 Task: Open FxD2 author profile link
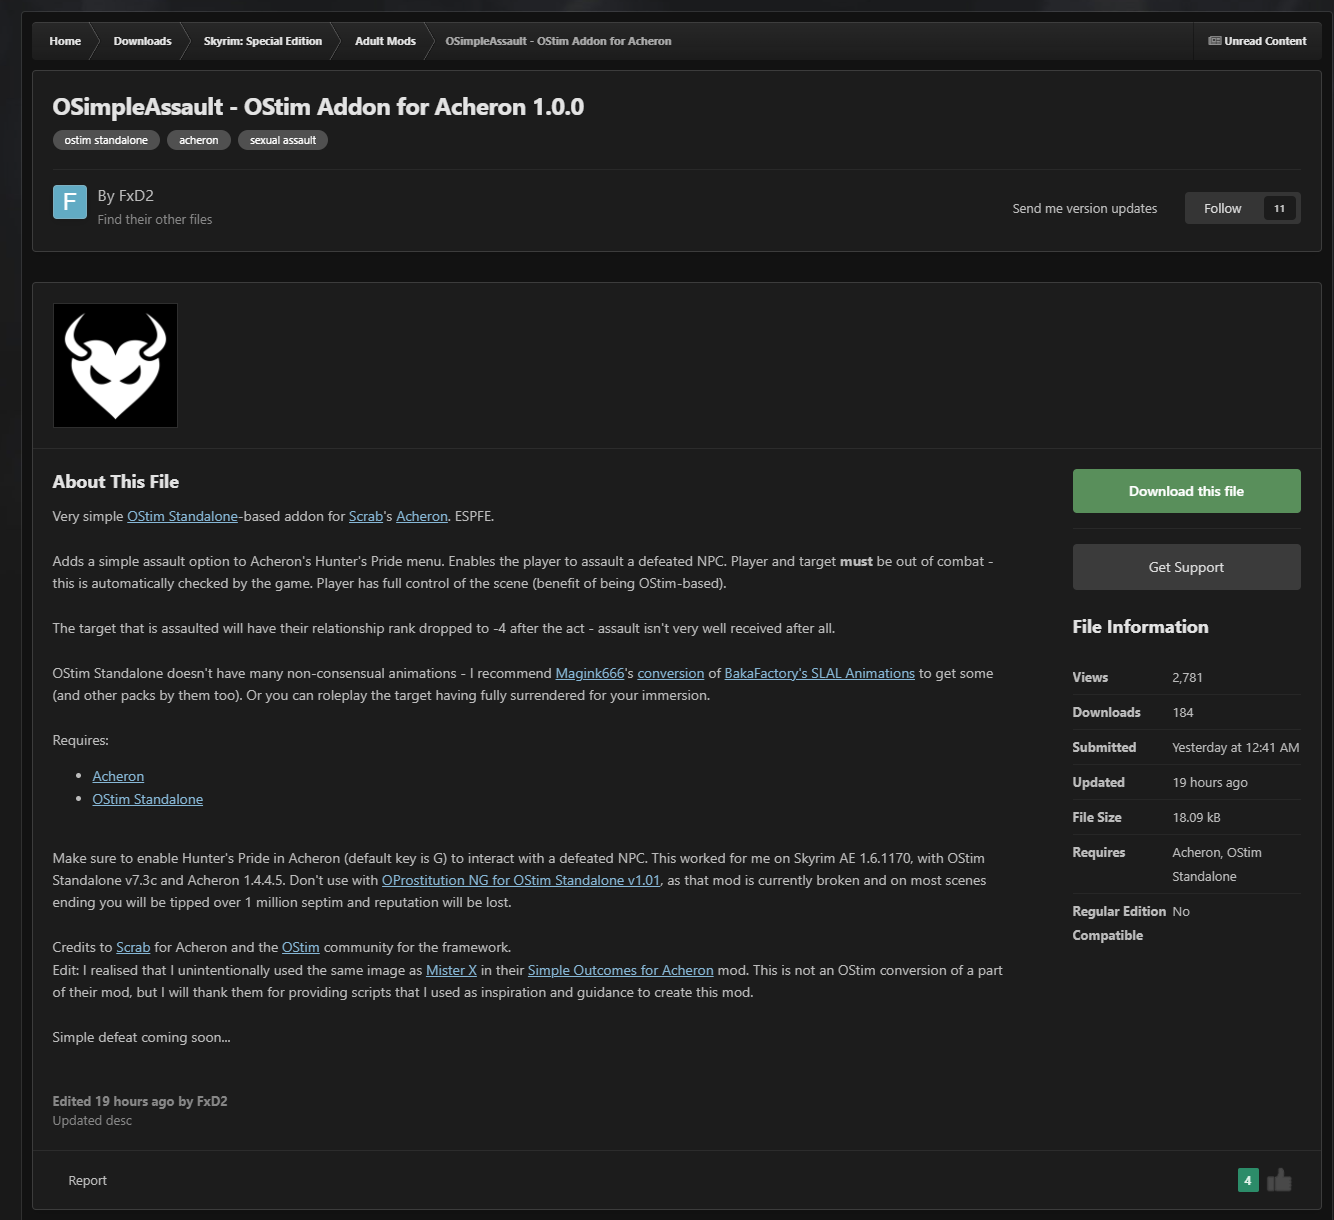(x=136, y=196)
